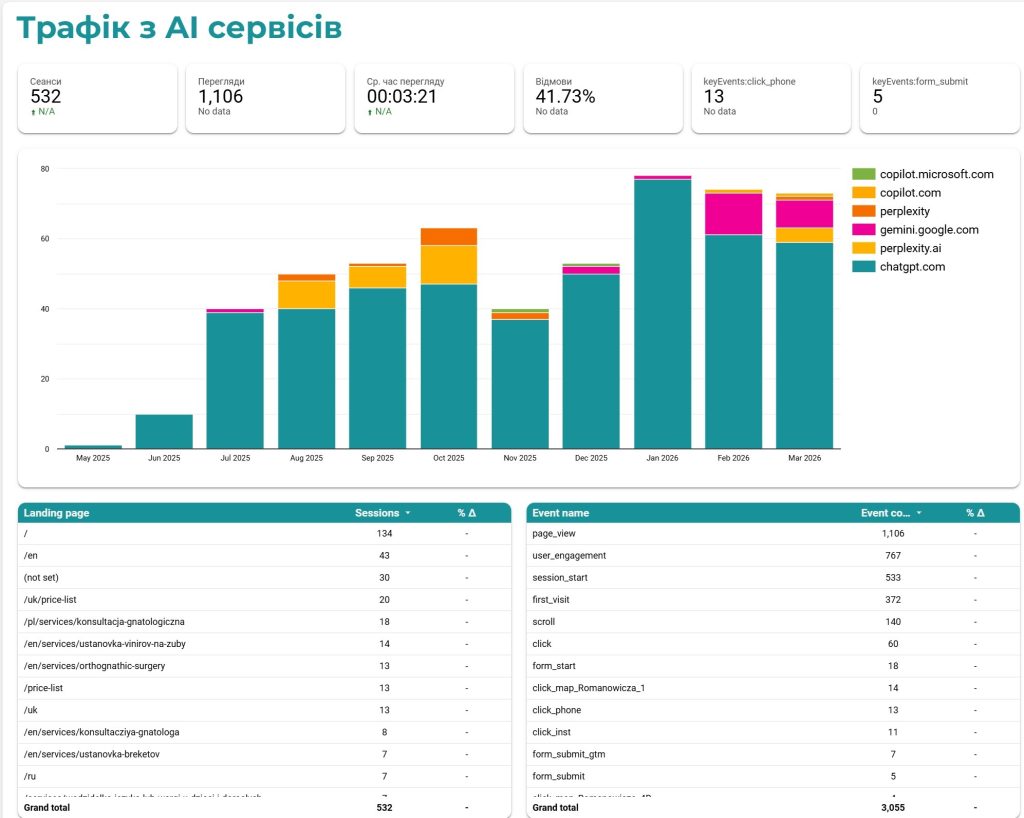Click the orange perplexity segment in Oct 2025
The height and width of the screenshot is (818, 1024).
coord(449,236)
